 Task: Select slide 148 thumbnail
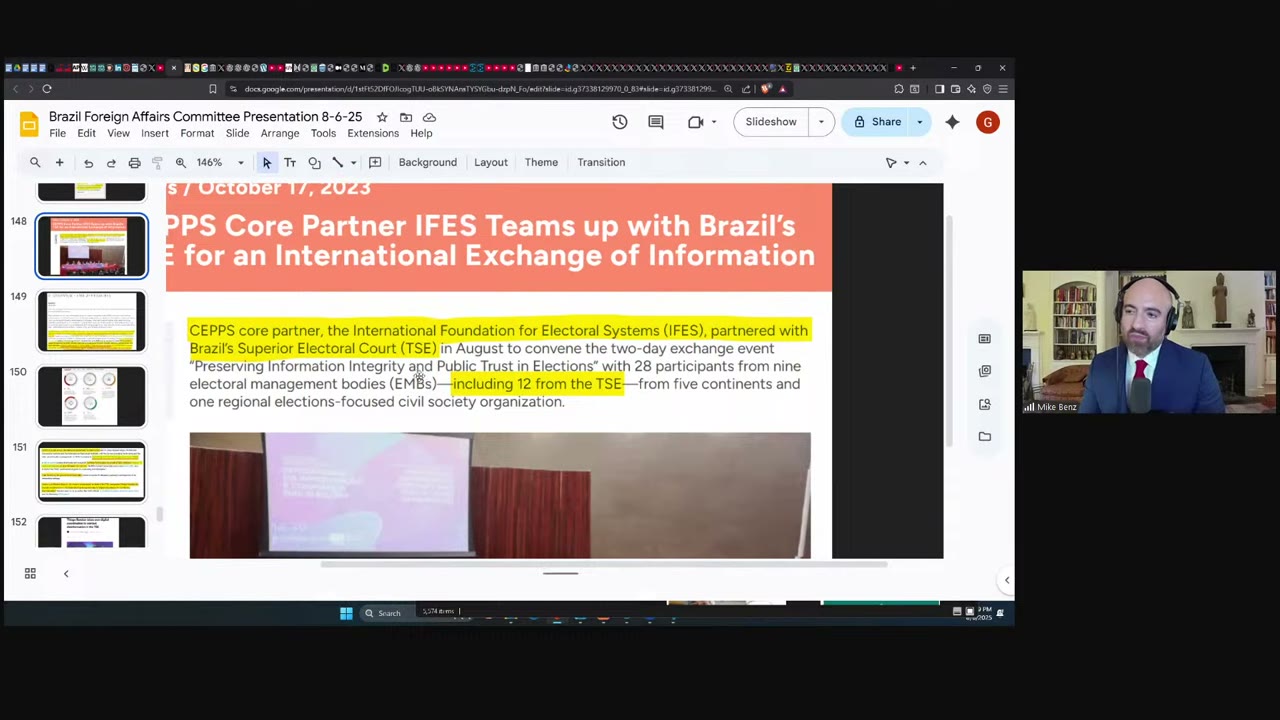click(92, 246)
